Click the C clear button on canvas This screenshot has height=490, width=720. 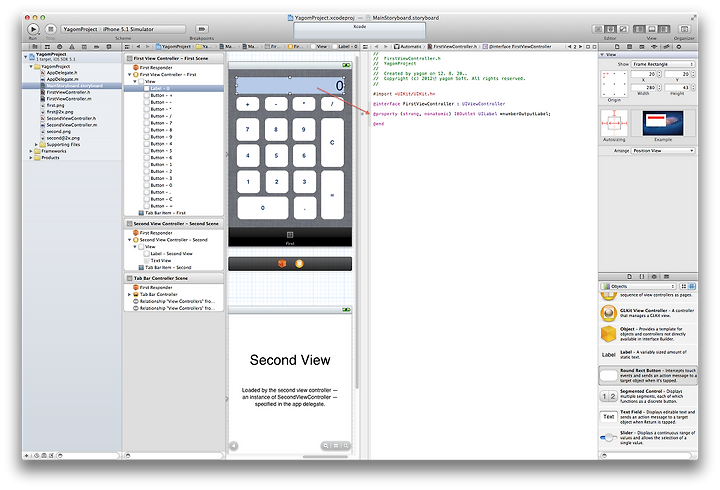click(332, 142)
